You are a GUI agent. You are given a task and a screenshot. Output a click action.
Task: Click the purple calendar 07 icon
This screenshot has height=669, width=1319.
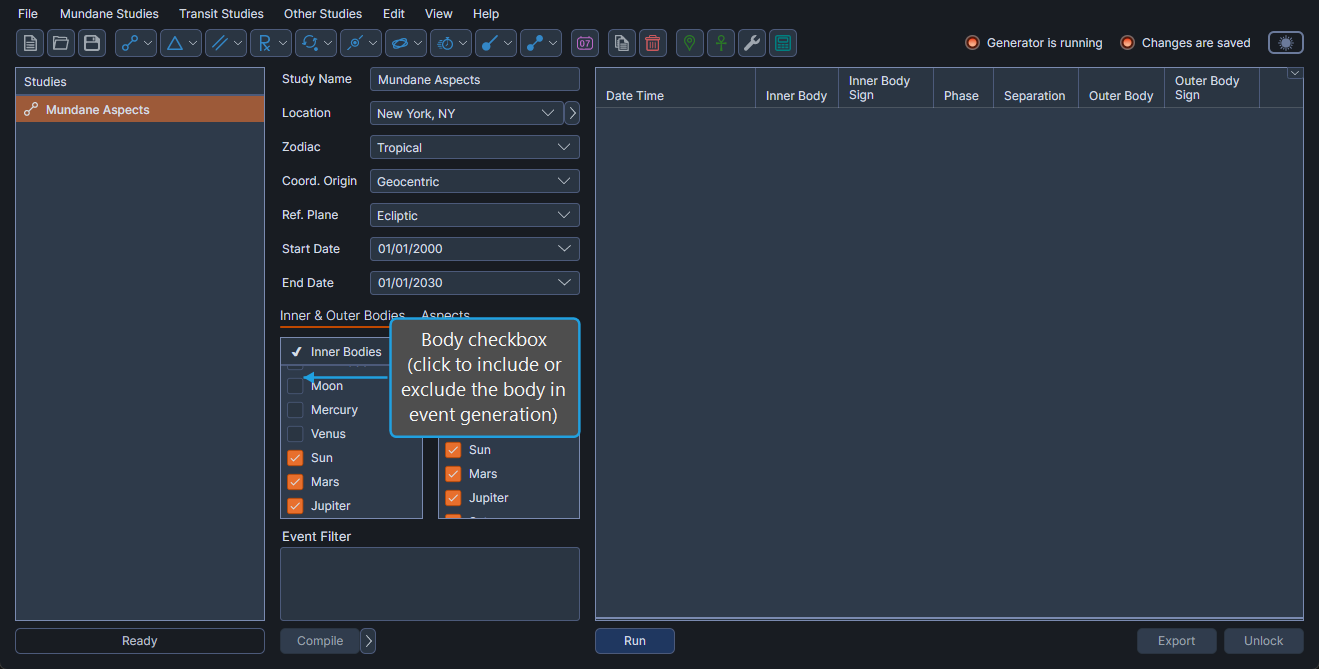pyautogui.click(x=585, y=43)
